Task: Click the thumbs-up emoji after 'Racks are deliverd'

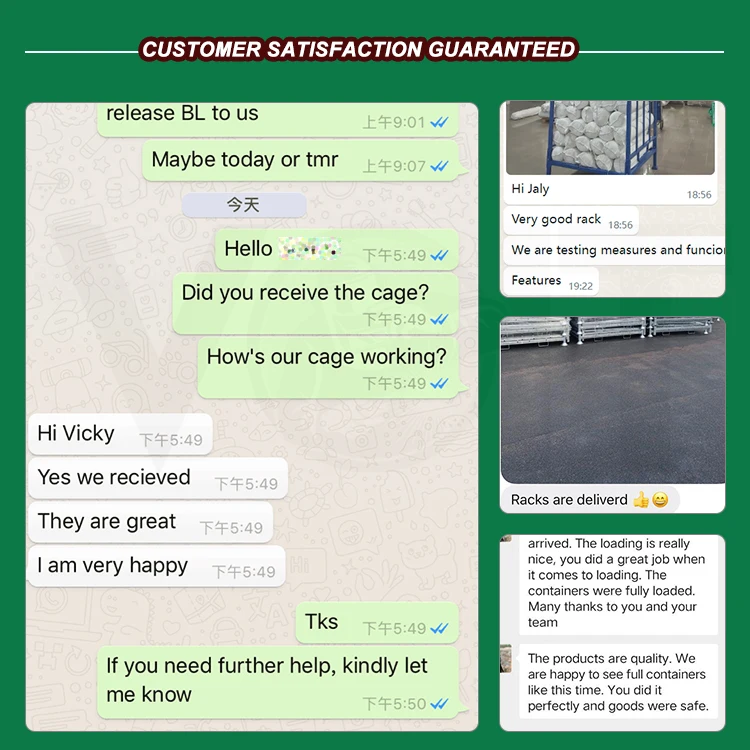Action: pyautogui.click(x=640, y=500)
